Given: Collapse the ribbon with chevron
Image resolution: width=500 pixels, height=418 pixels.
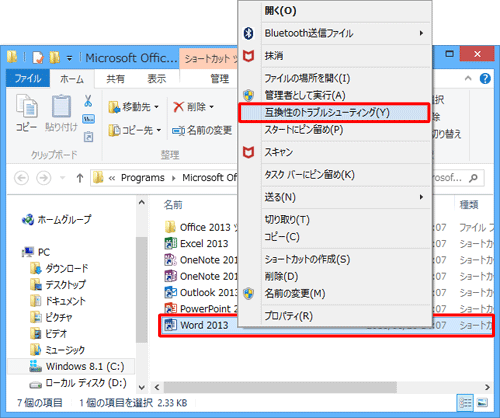Looking at the screenshot, I should (x=468, y=78).
